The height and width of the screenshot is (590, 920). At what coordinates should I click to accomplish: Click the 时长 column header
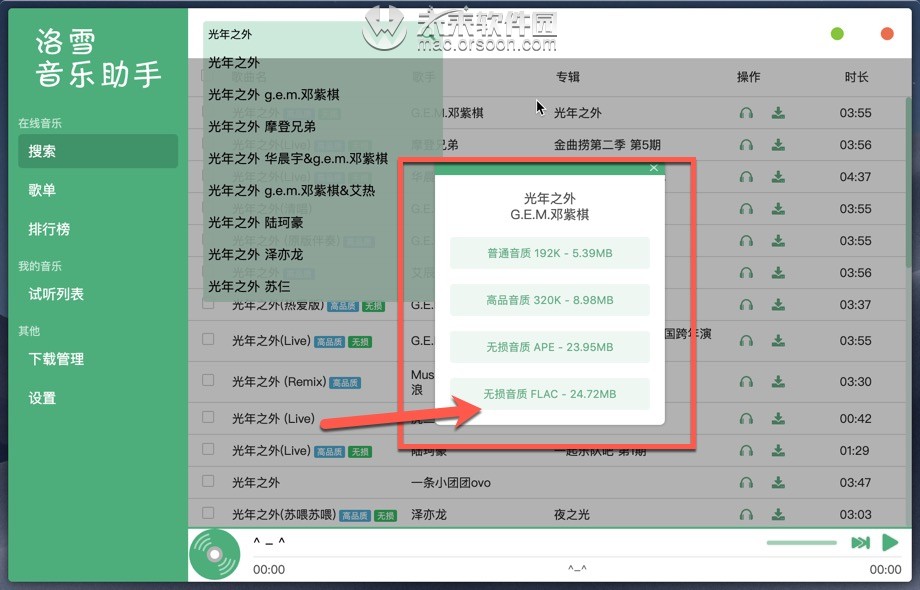coord(856,77)
